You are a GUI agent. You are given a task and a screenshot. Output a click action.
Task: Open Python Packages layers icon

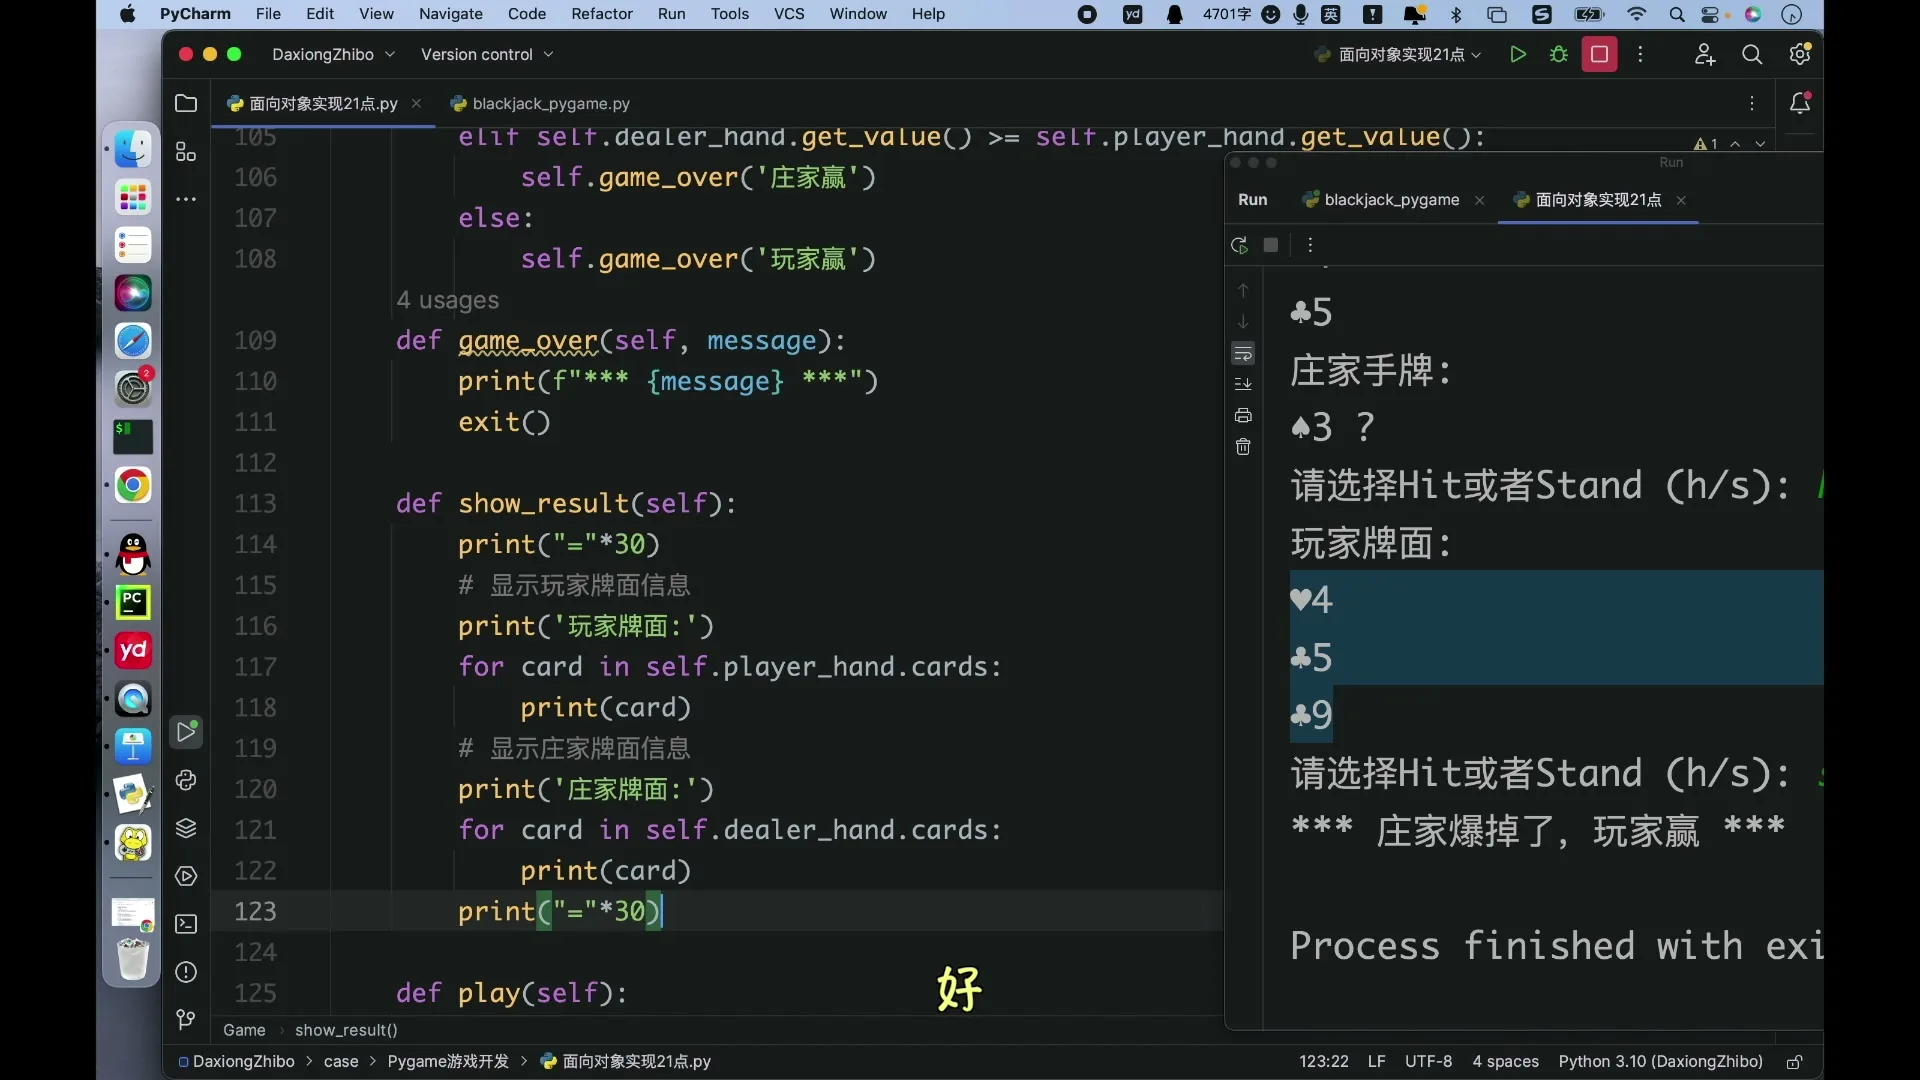pos(186,828)
